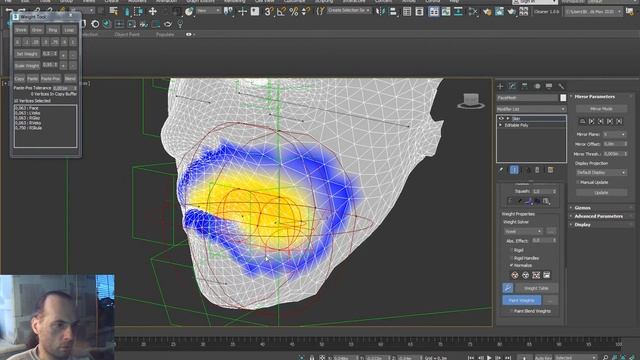Toggle the 3D Snaps icon

click(x=268, y=11)
